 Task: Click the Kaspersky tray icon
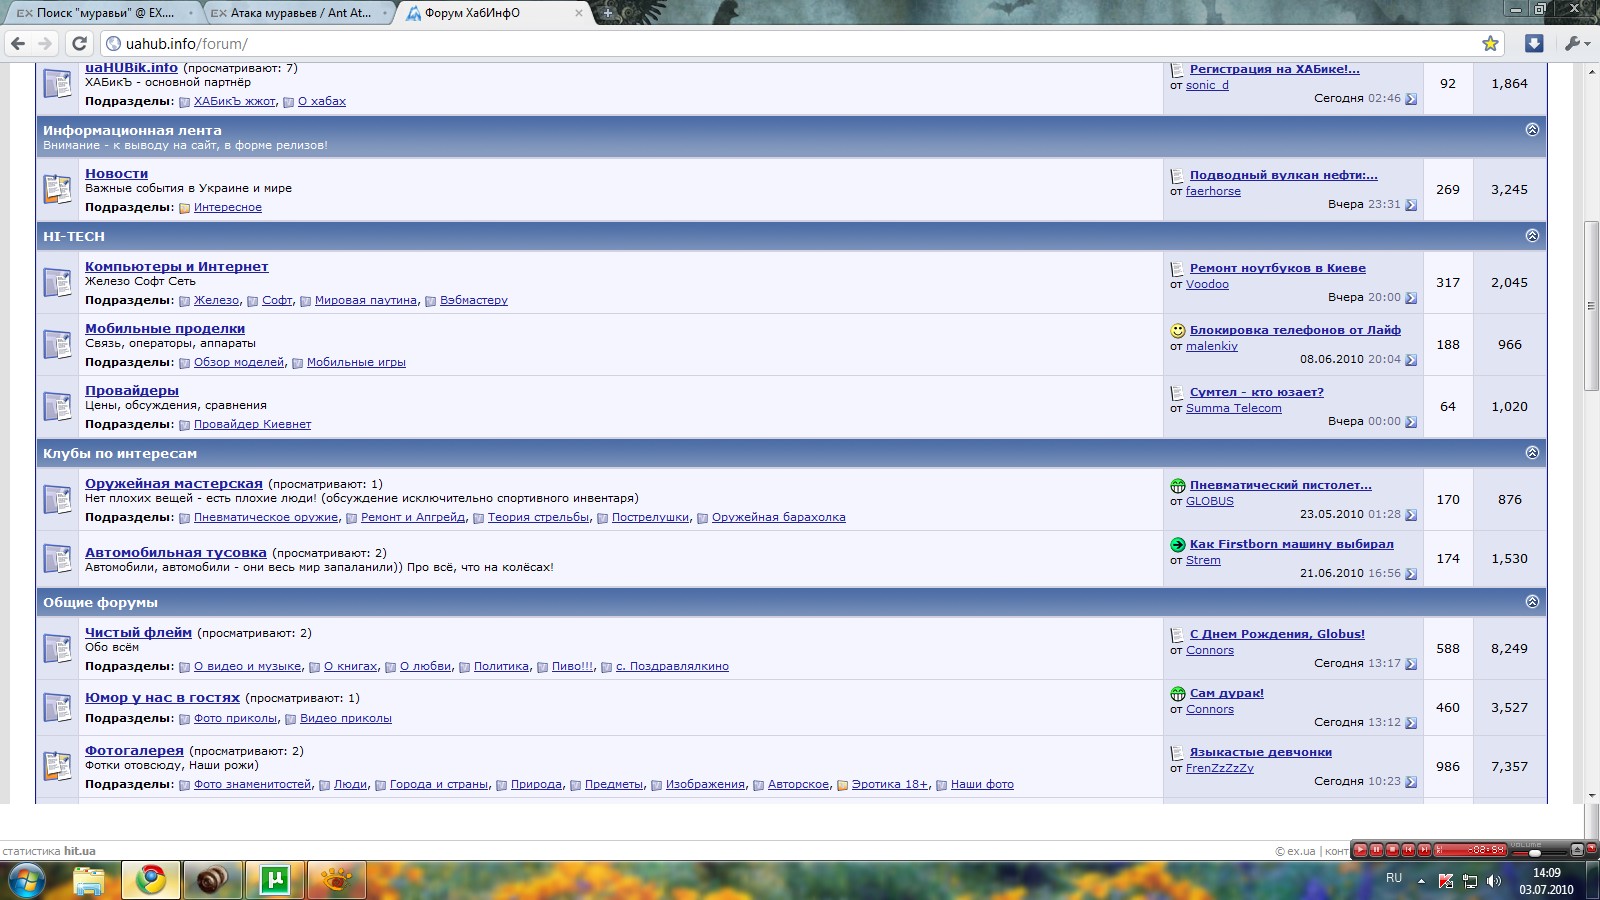pos(1445,881)
